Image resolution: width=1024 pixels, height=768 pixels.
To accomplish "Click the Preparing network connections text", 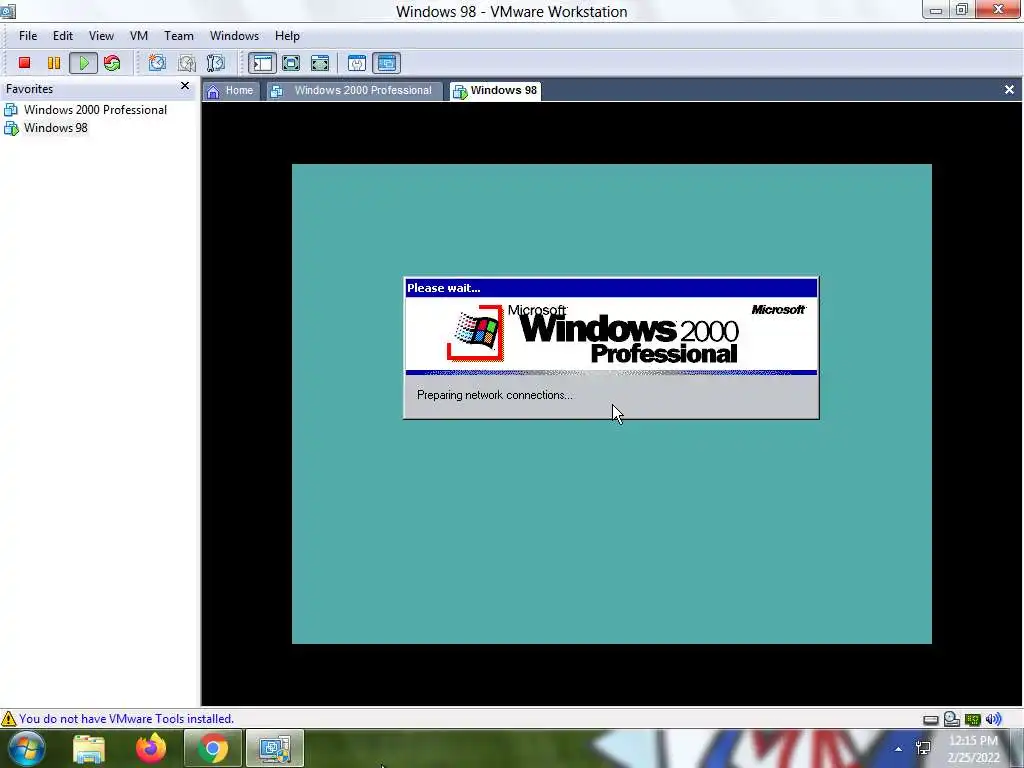I will click(x=494, y=395).
